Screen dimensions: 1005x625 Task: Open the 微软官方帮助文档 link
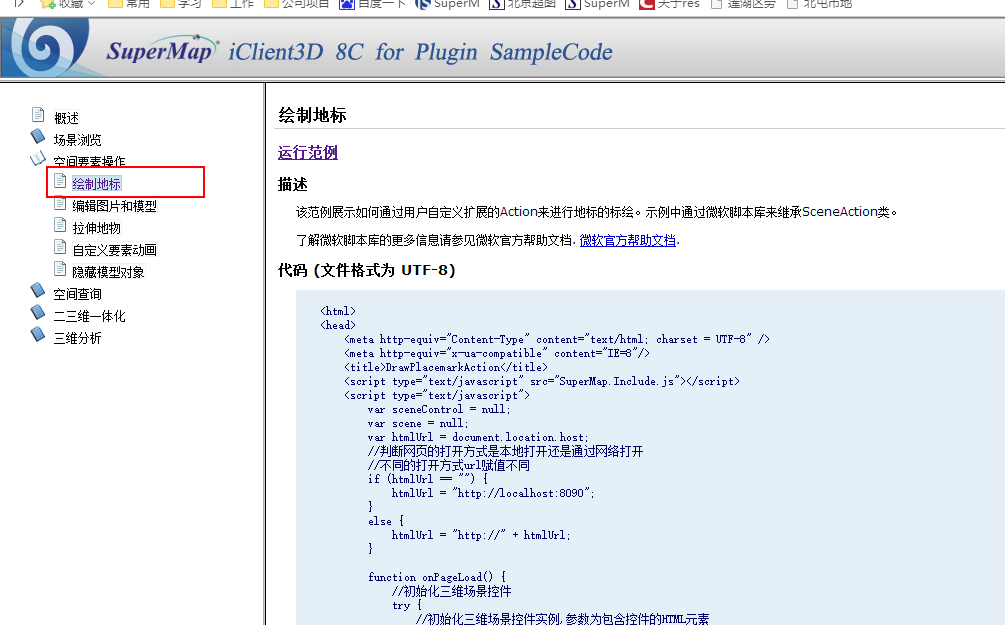click(627, 240)
